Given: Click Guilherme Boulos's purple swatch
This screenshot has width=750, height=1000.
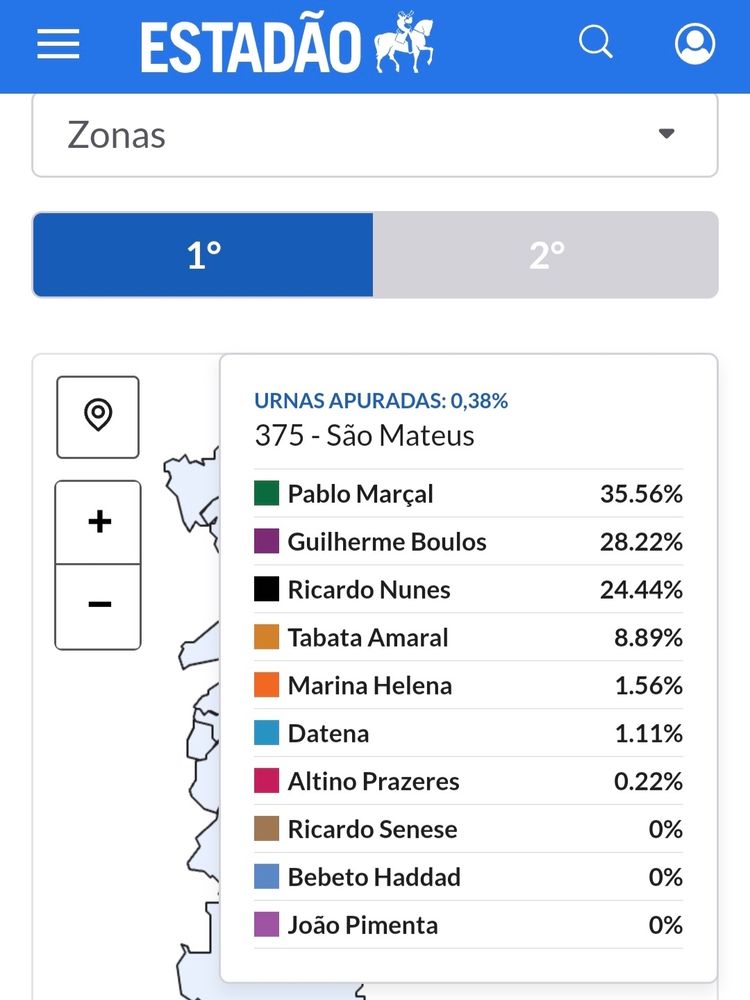Looking at the screenshot, I should pyautogui.click(x=266, y=542).
